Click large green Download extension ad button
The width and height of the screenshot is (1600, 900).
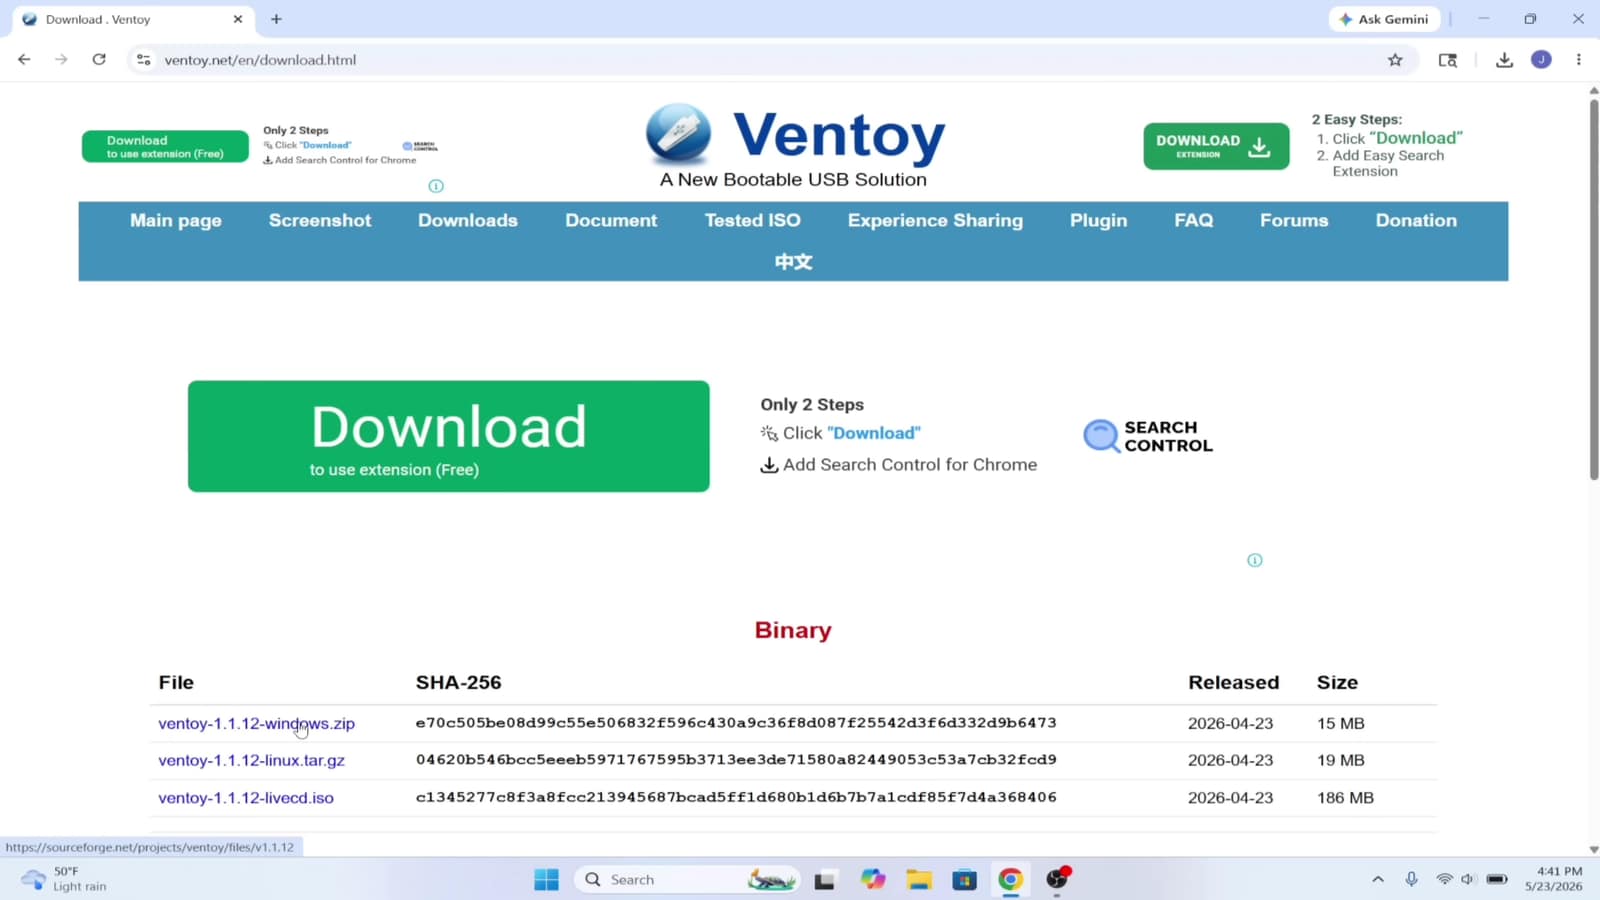click(x=449, y=436)
